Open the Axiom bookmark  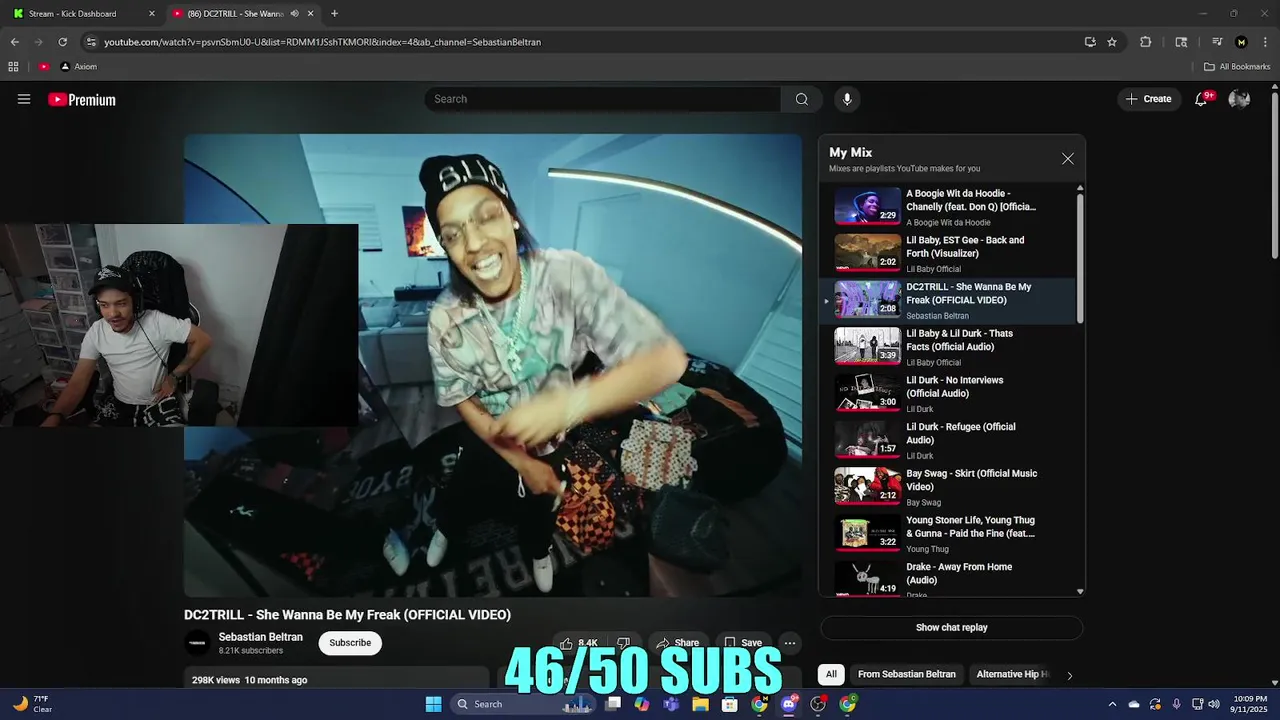(79, 67)
